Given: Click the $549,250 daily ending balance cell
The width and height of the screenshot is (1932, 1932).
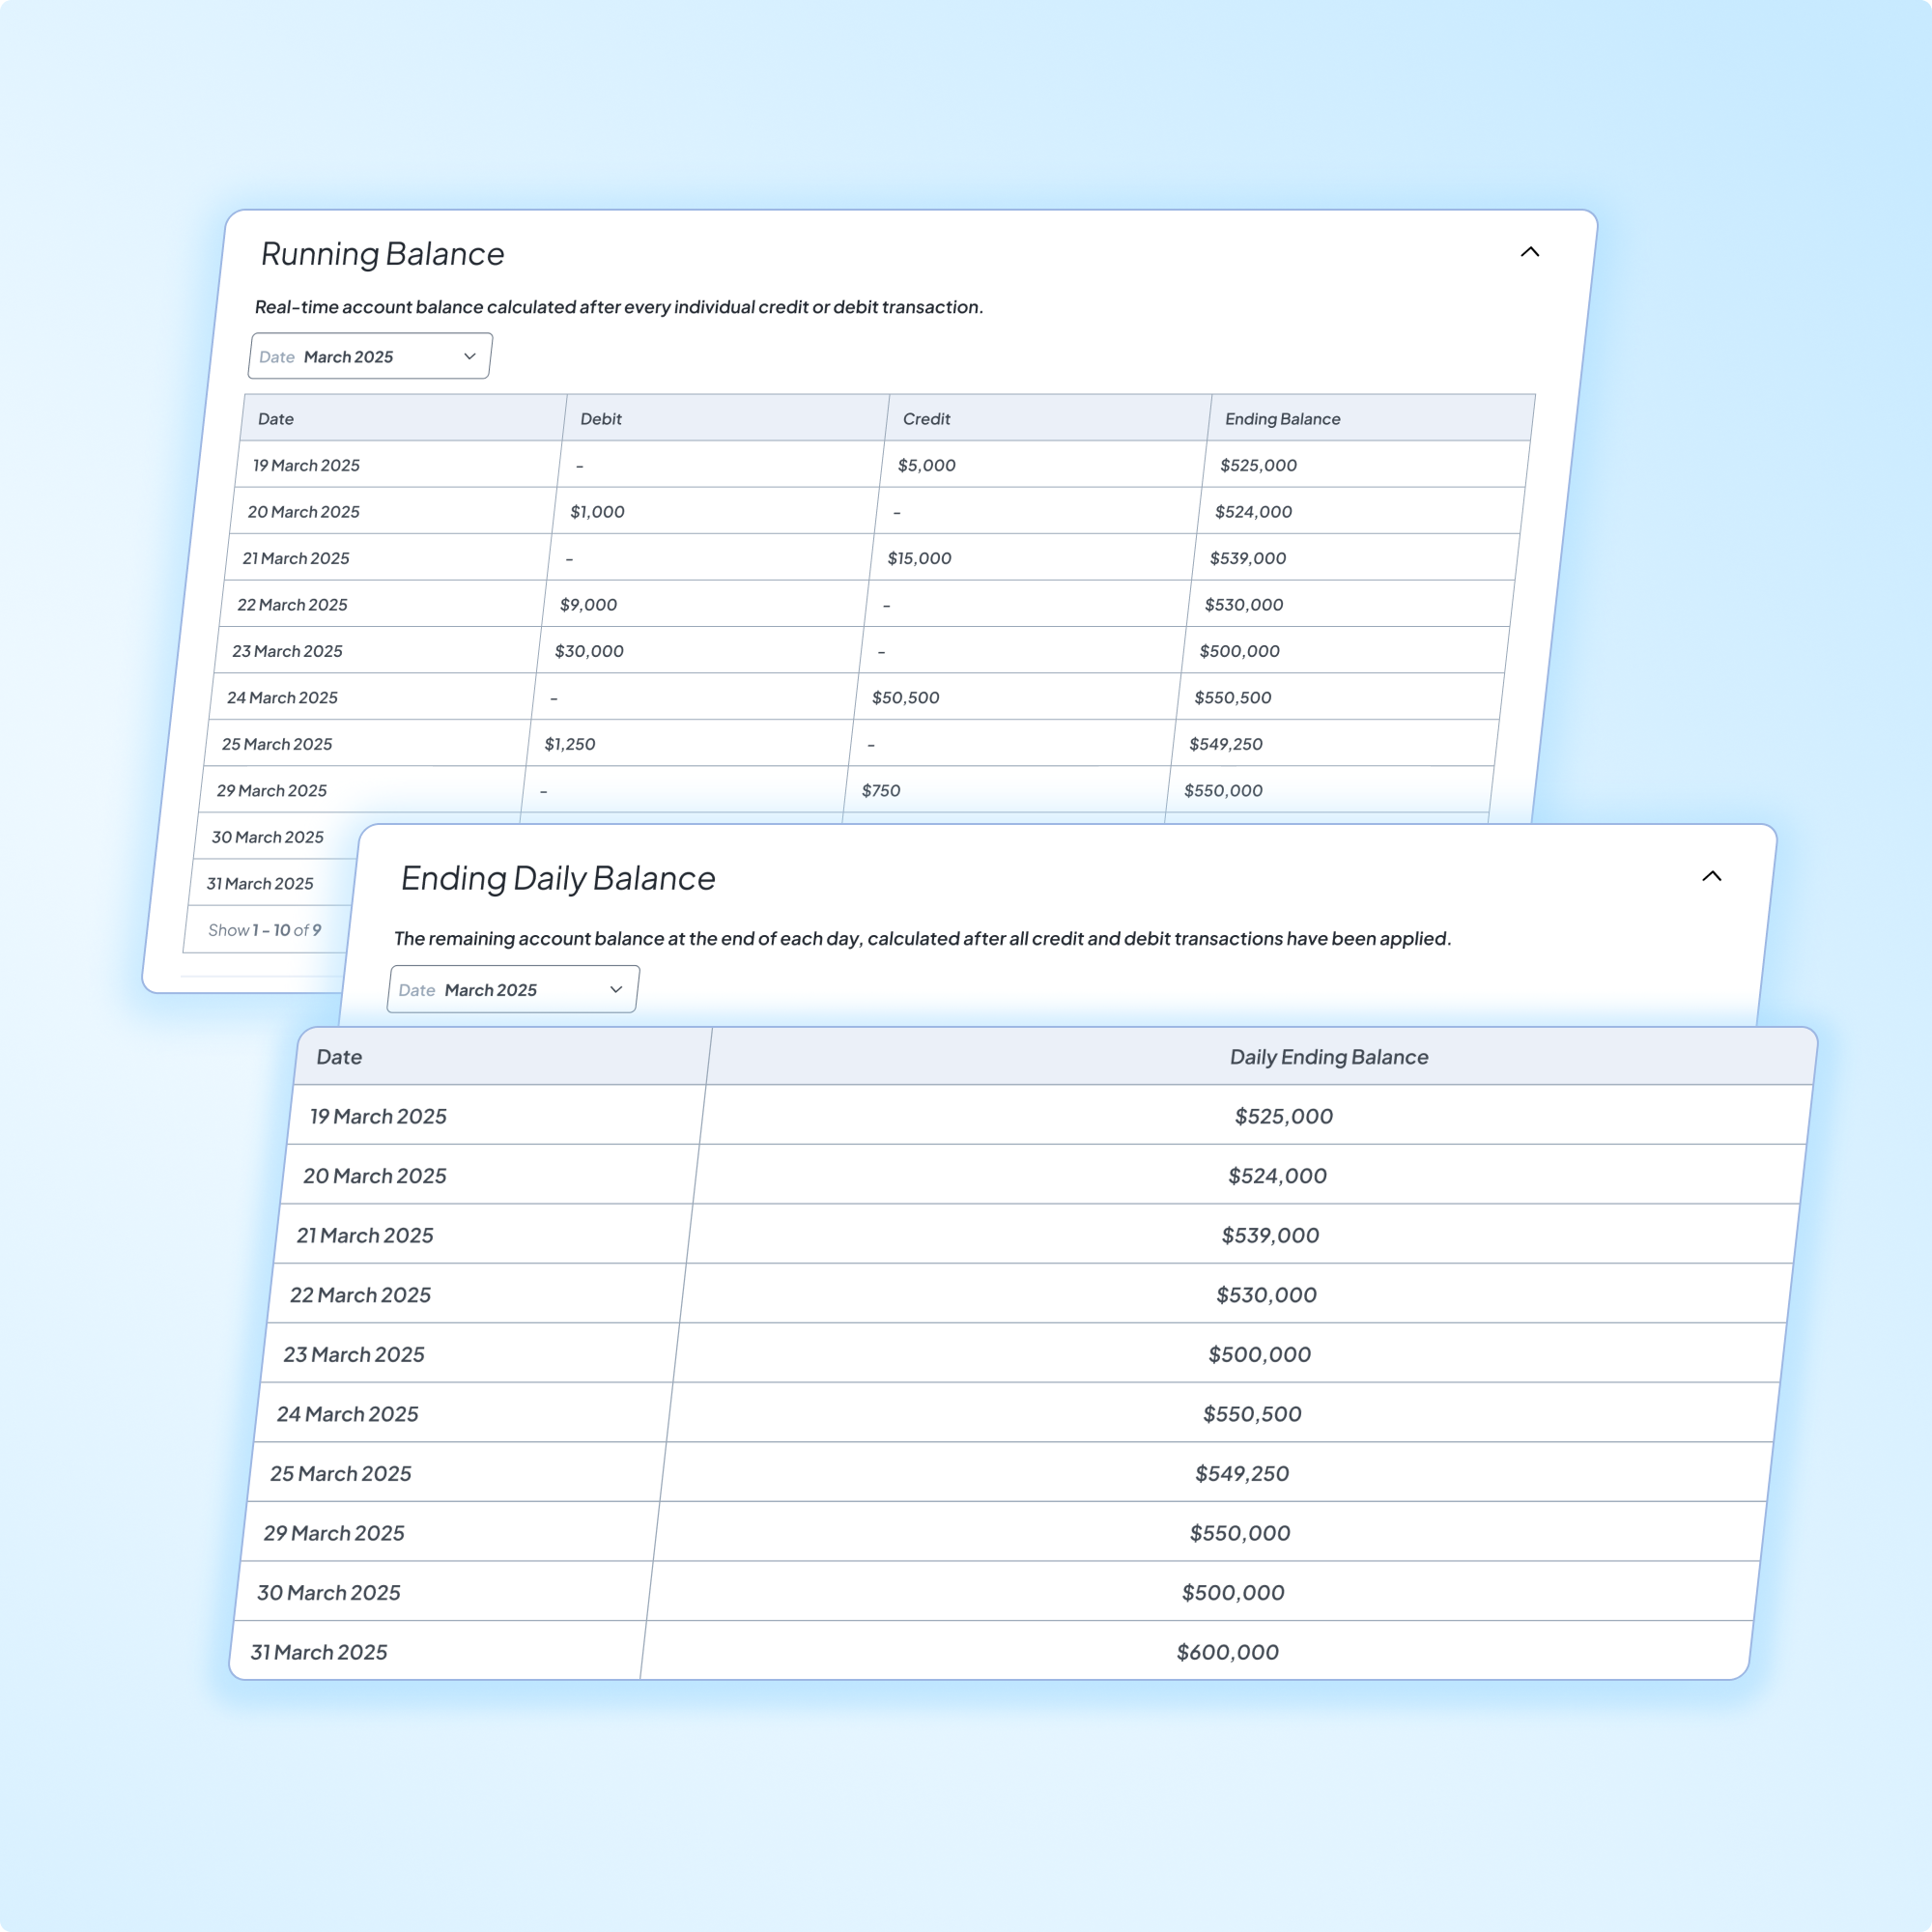Looking at the screenshot, I should 1241,1473.
